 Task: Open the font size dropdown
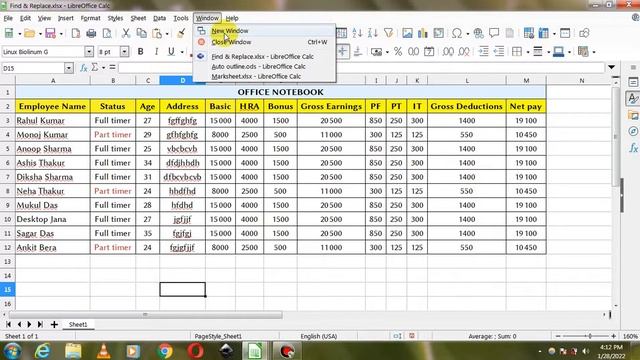pyautogui.click(x=124, y=52)
